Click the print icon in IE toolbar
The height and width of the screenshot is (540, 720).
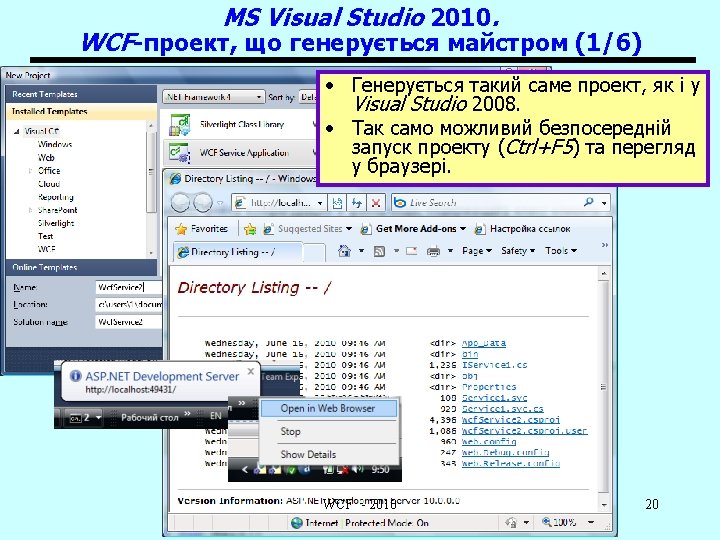pos(433,251)
